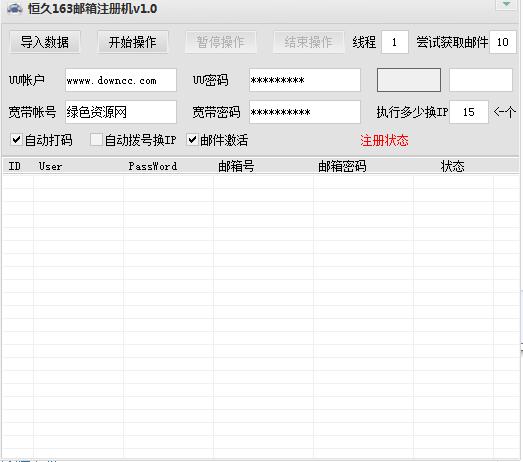
Task: Focus the UU帐户 input field
Action: 121,80
